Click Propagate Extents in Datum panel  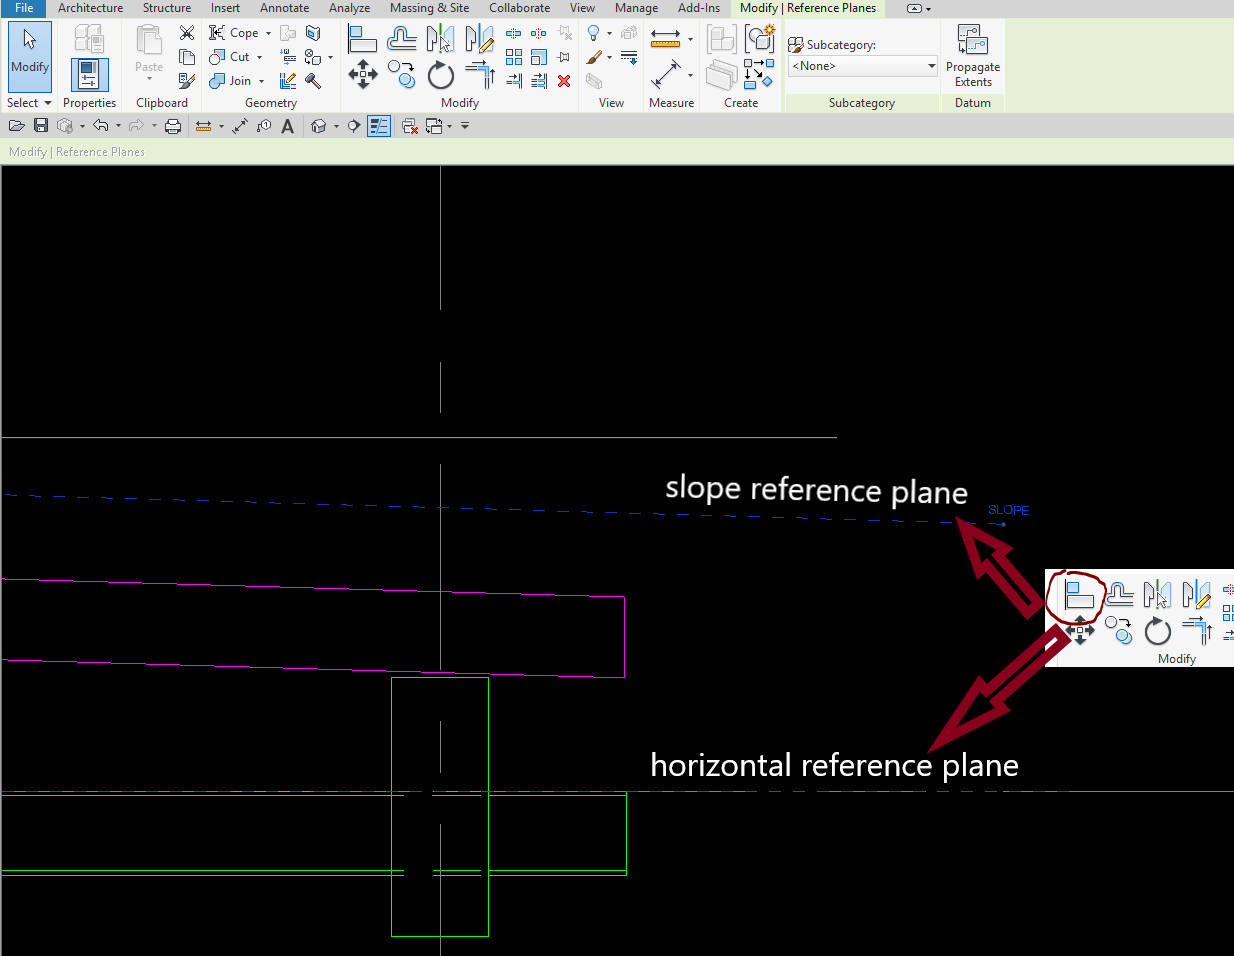tap(972, 60)
